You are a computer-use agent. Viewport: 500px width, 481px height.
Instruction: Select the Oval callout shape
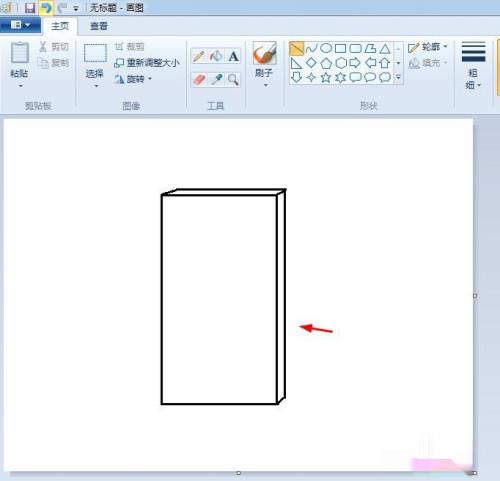coord(370,77)
